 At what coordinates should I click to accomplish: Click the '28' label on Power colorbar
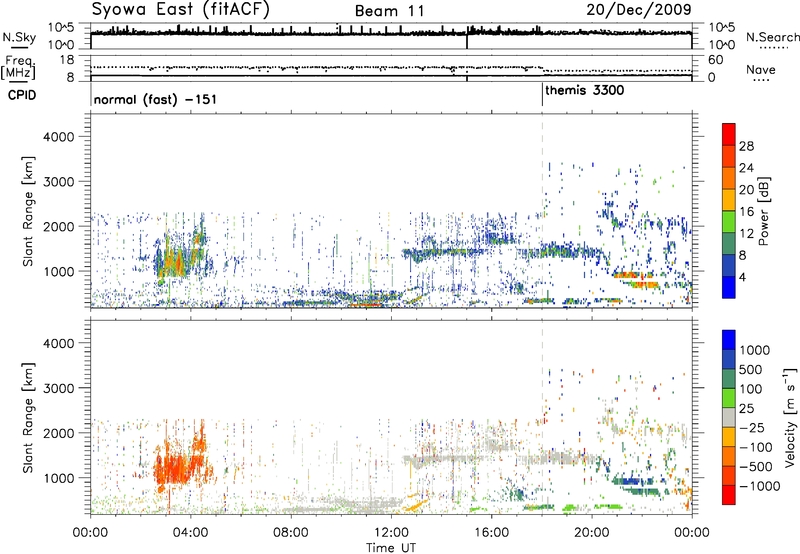(746, 146)
